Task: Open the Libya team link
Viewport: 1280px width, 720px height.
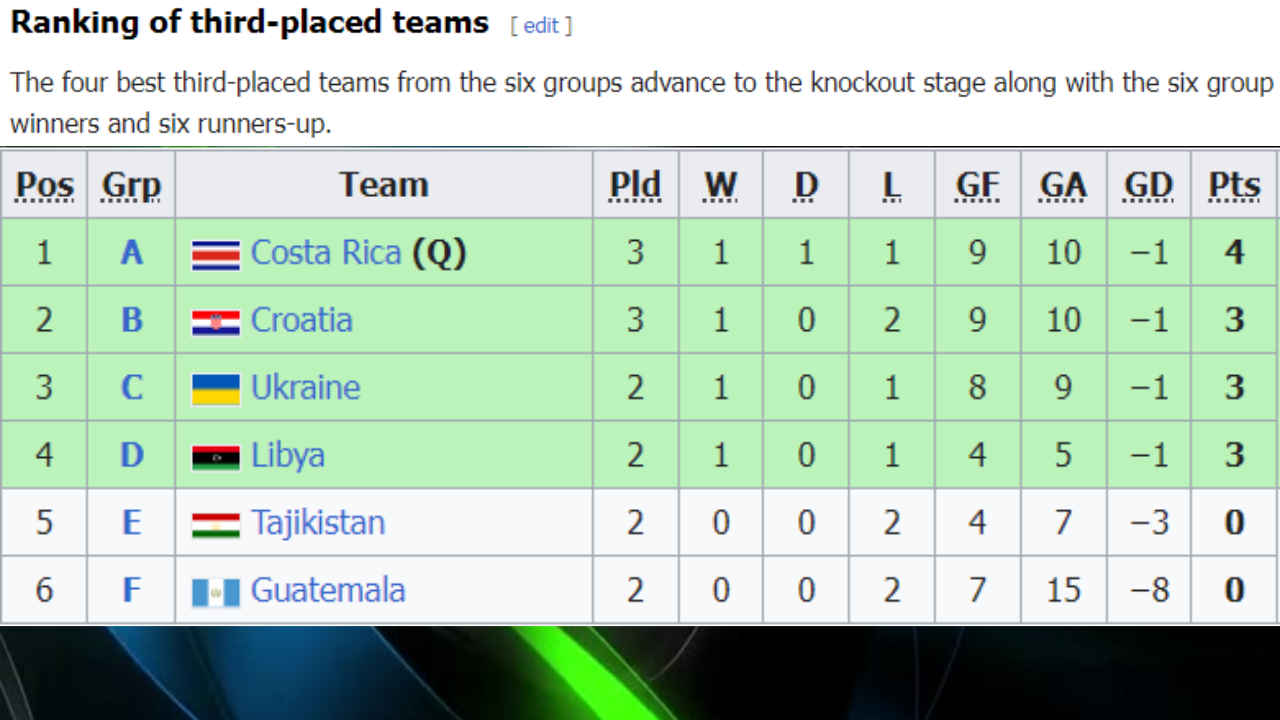Action: [x=288, y=455]
